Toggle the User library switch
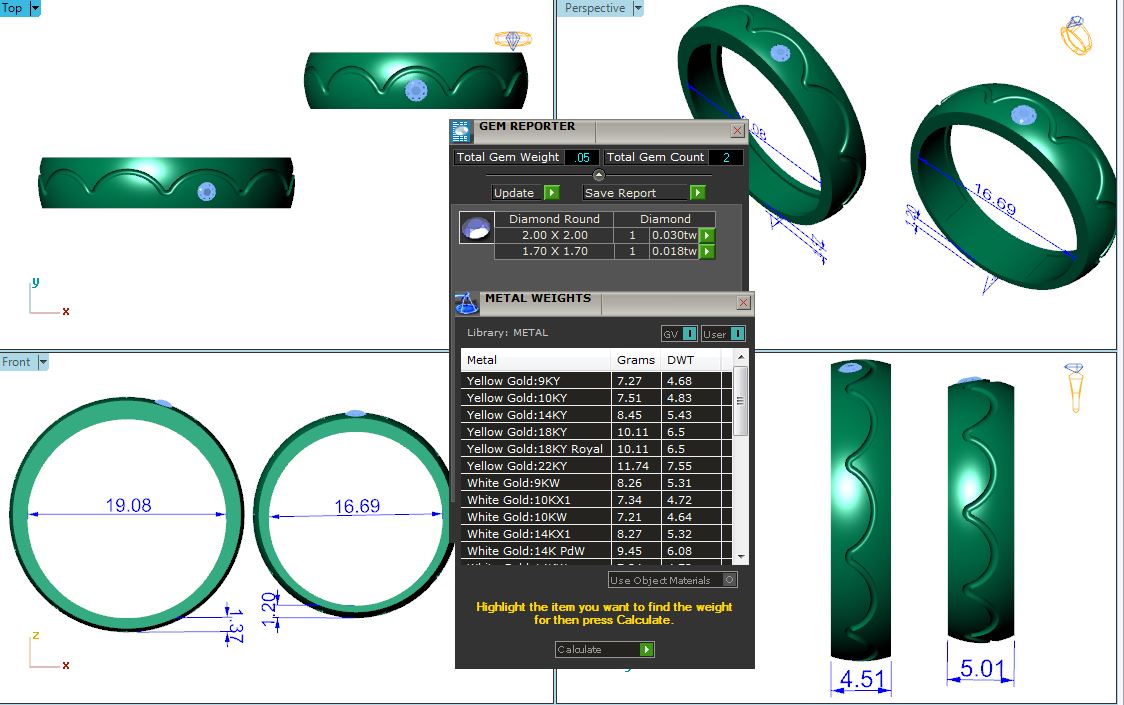The height and width of the screenshot is (705, 1124). point(723,333)
